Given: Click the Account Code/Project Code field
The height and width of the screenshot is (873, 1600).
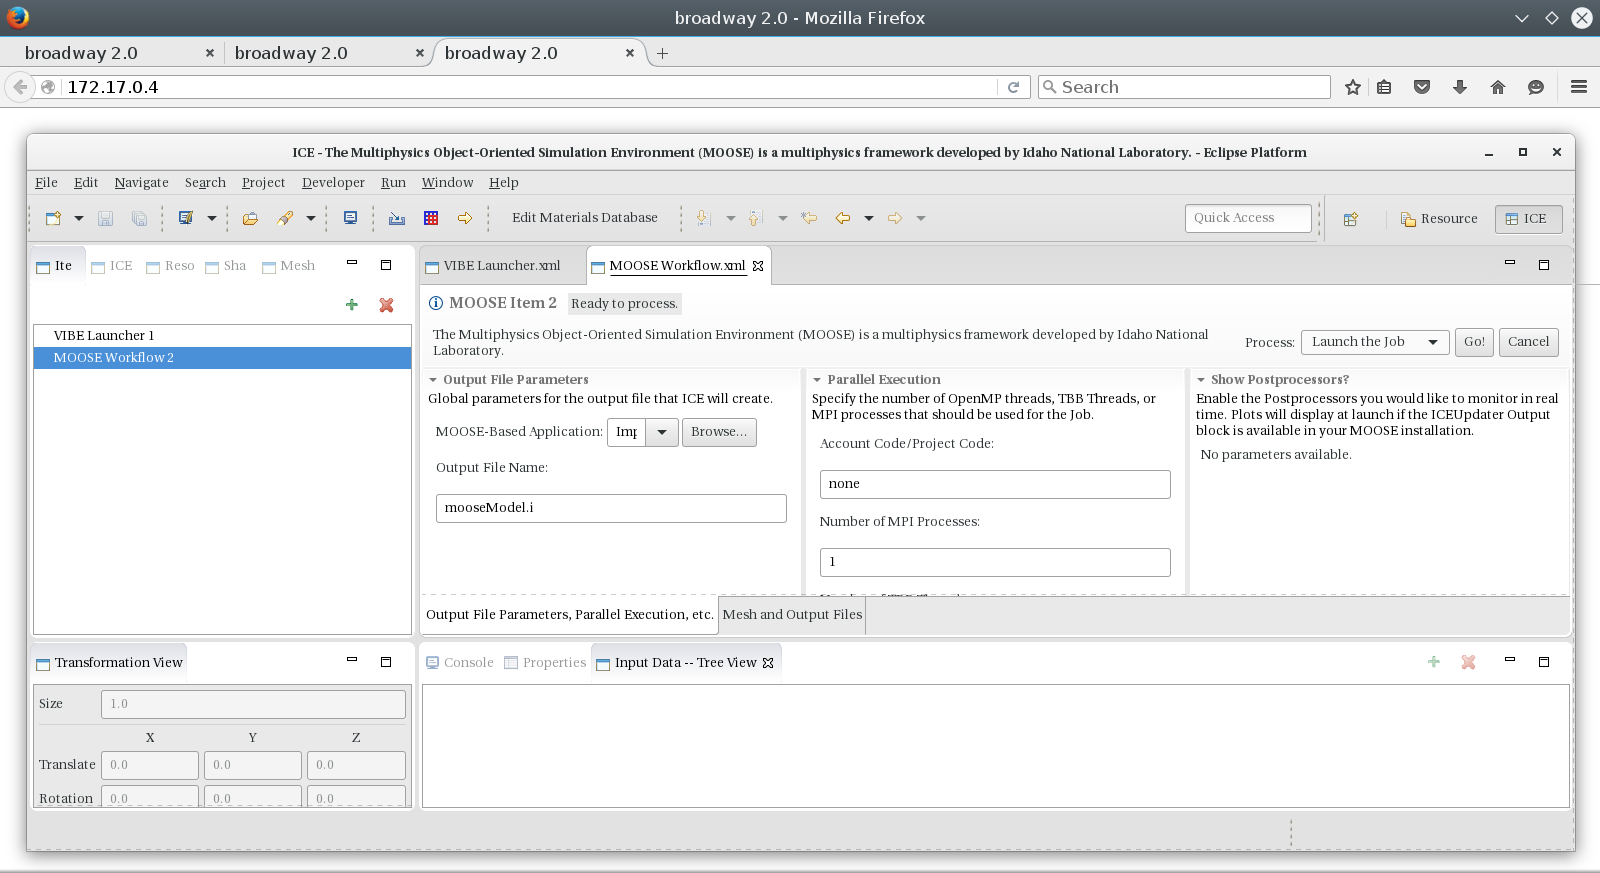Looking at the screenshot, I should coord(995,484).
